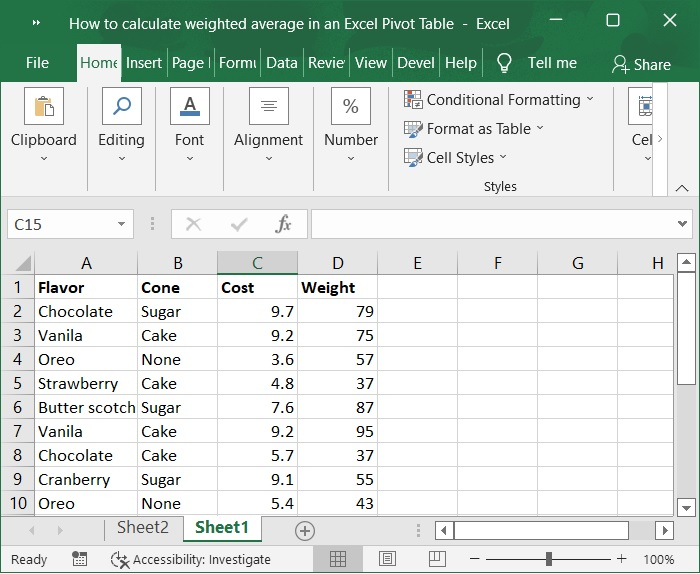Open the Font group icon

pyautogui.click(x=189, y=107)
